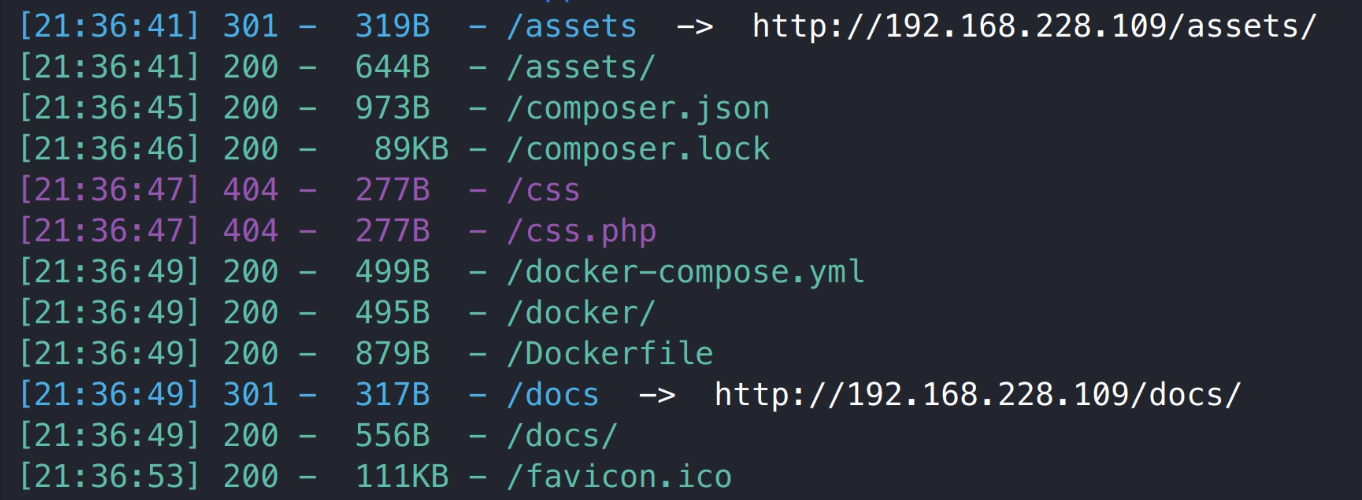Click the /docker/ directory path
This screenshot has width=1362, height=500.
coord(581,312)
